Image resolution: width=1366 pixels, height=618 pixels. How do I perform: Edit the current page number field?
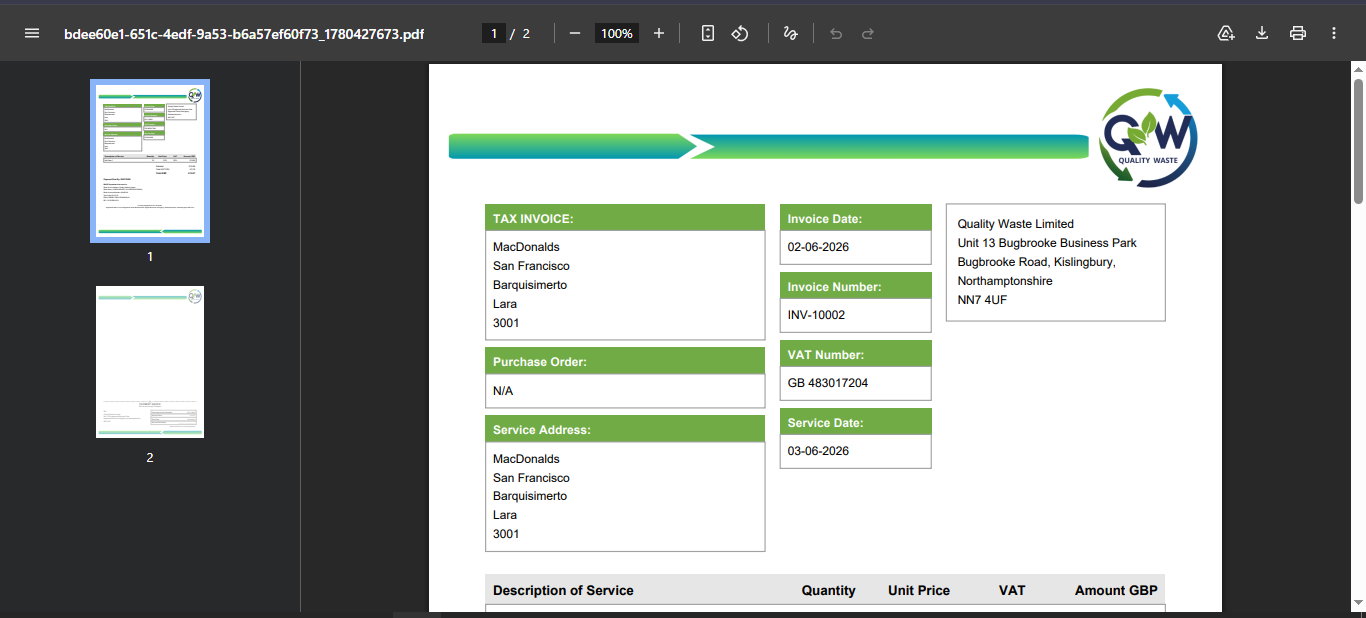coord(493,33)
